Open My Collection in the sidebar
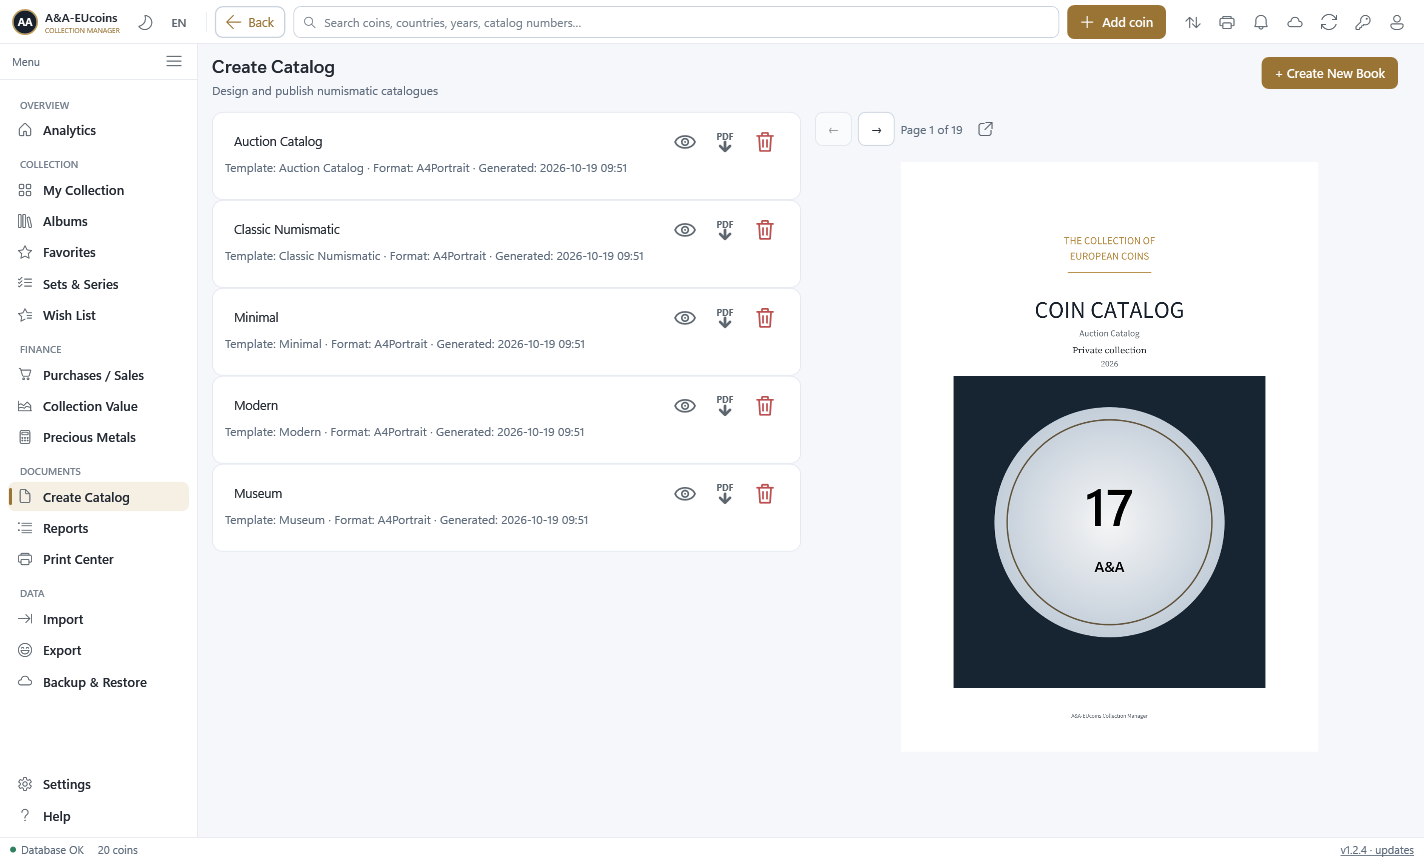This screenshot has width=1424, height=861. (x=98, y=190)
